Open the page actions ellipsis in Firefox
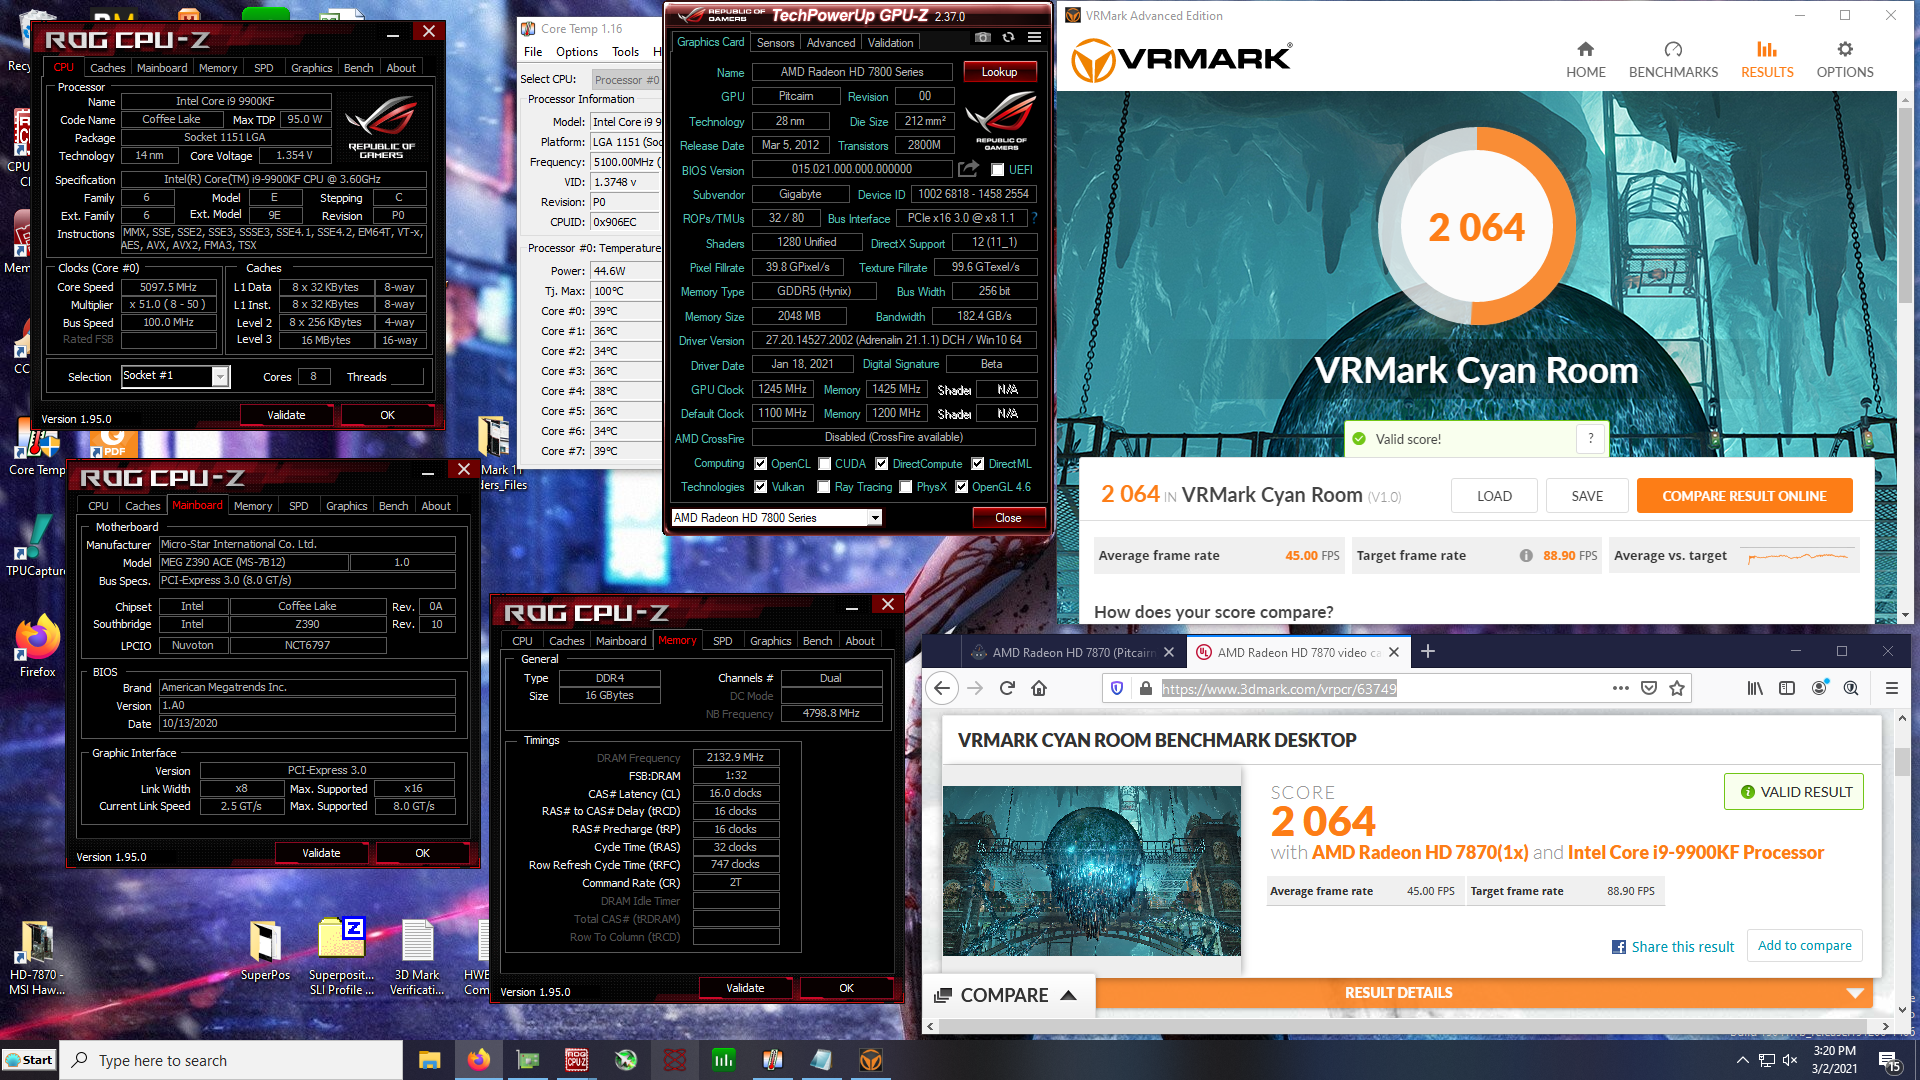This screenshot has width=1920, height=1080. pos(1621,688)
